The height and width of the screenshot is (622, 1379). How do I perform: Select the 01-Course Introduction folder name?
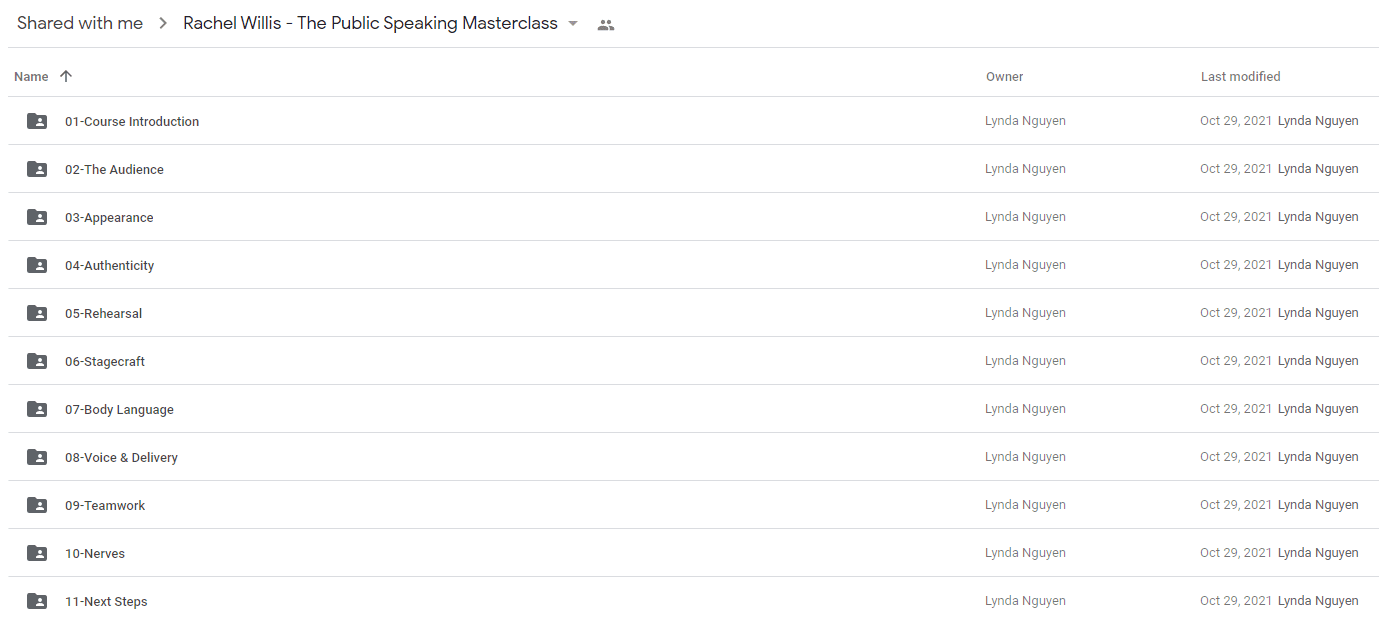[132, 122]
